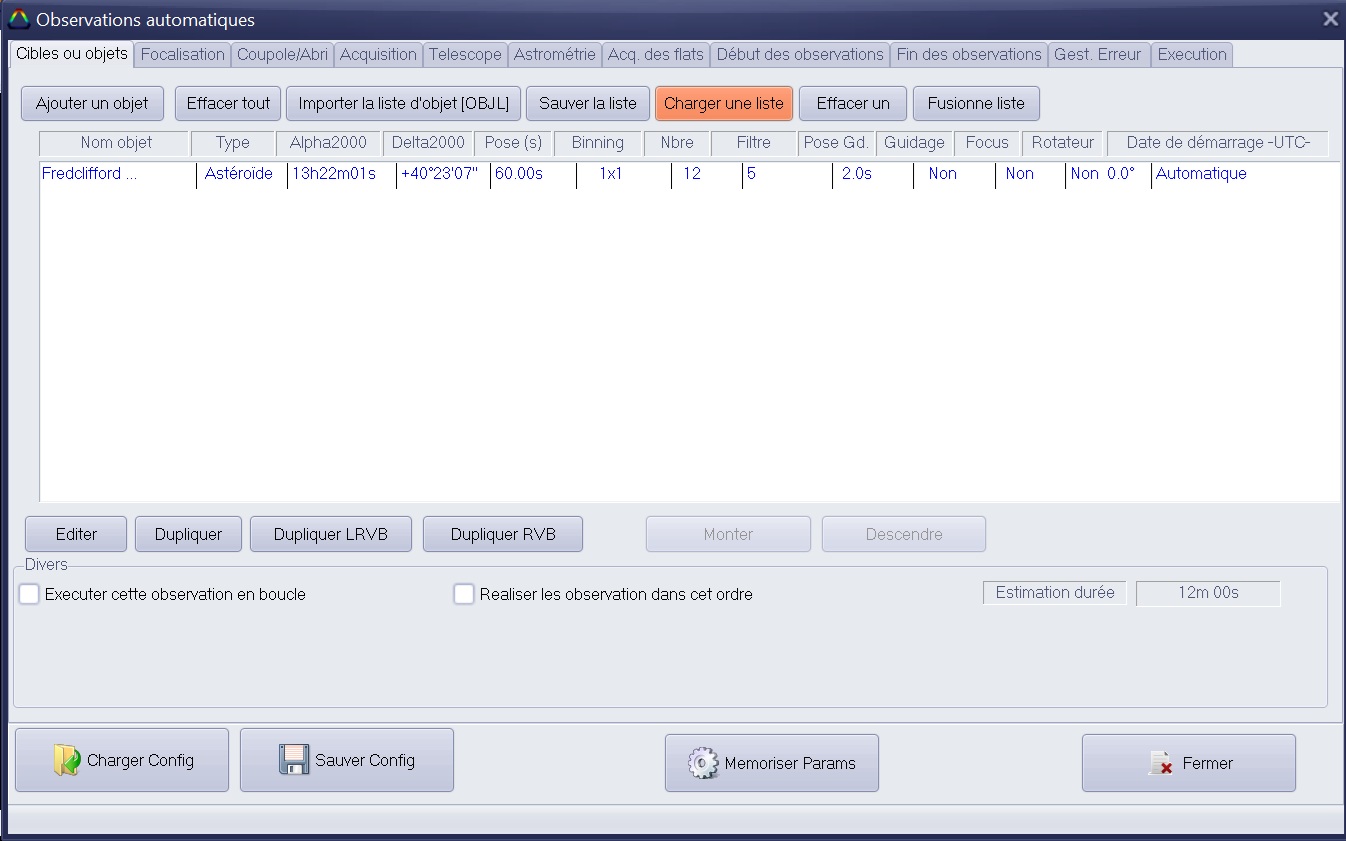
Task: Enable Executer cette observation en boucle
Action: click(x=30, y=594)
